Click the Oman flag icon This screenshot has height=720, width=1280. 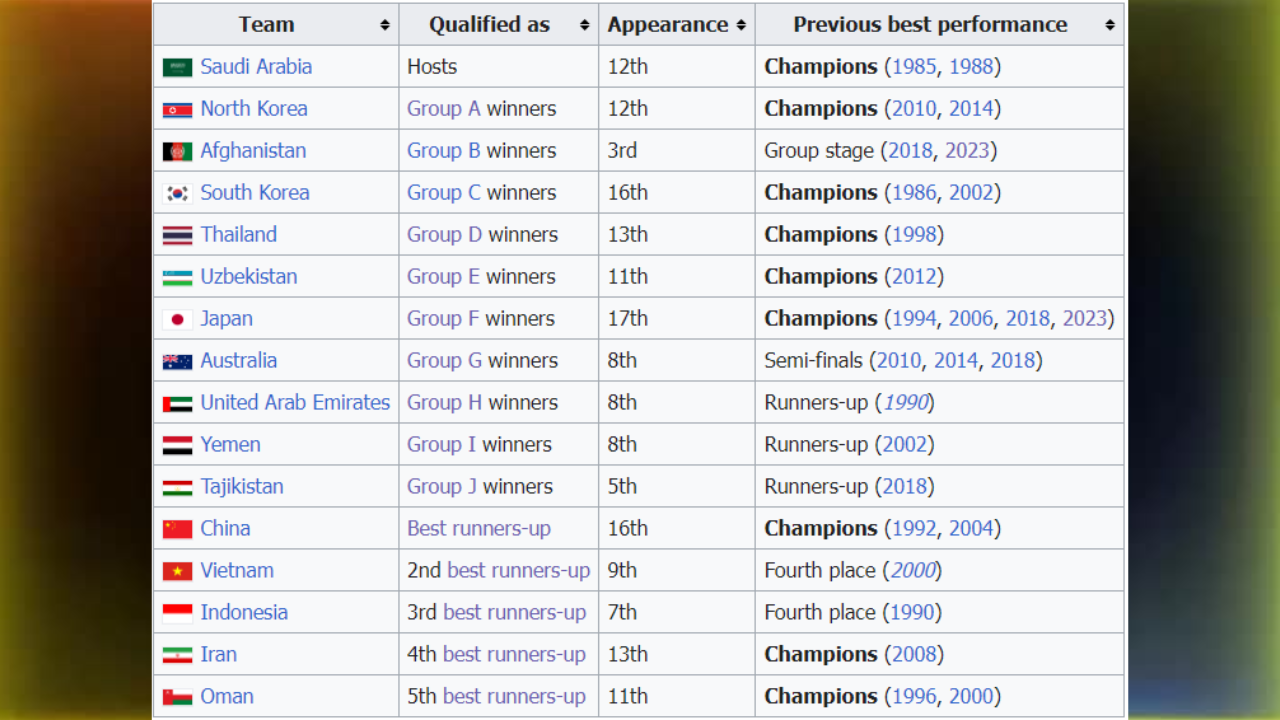177,697
